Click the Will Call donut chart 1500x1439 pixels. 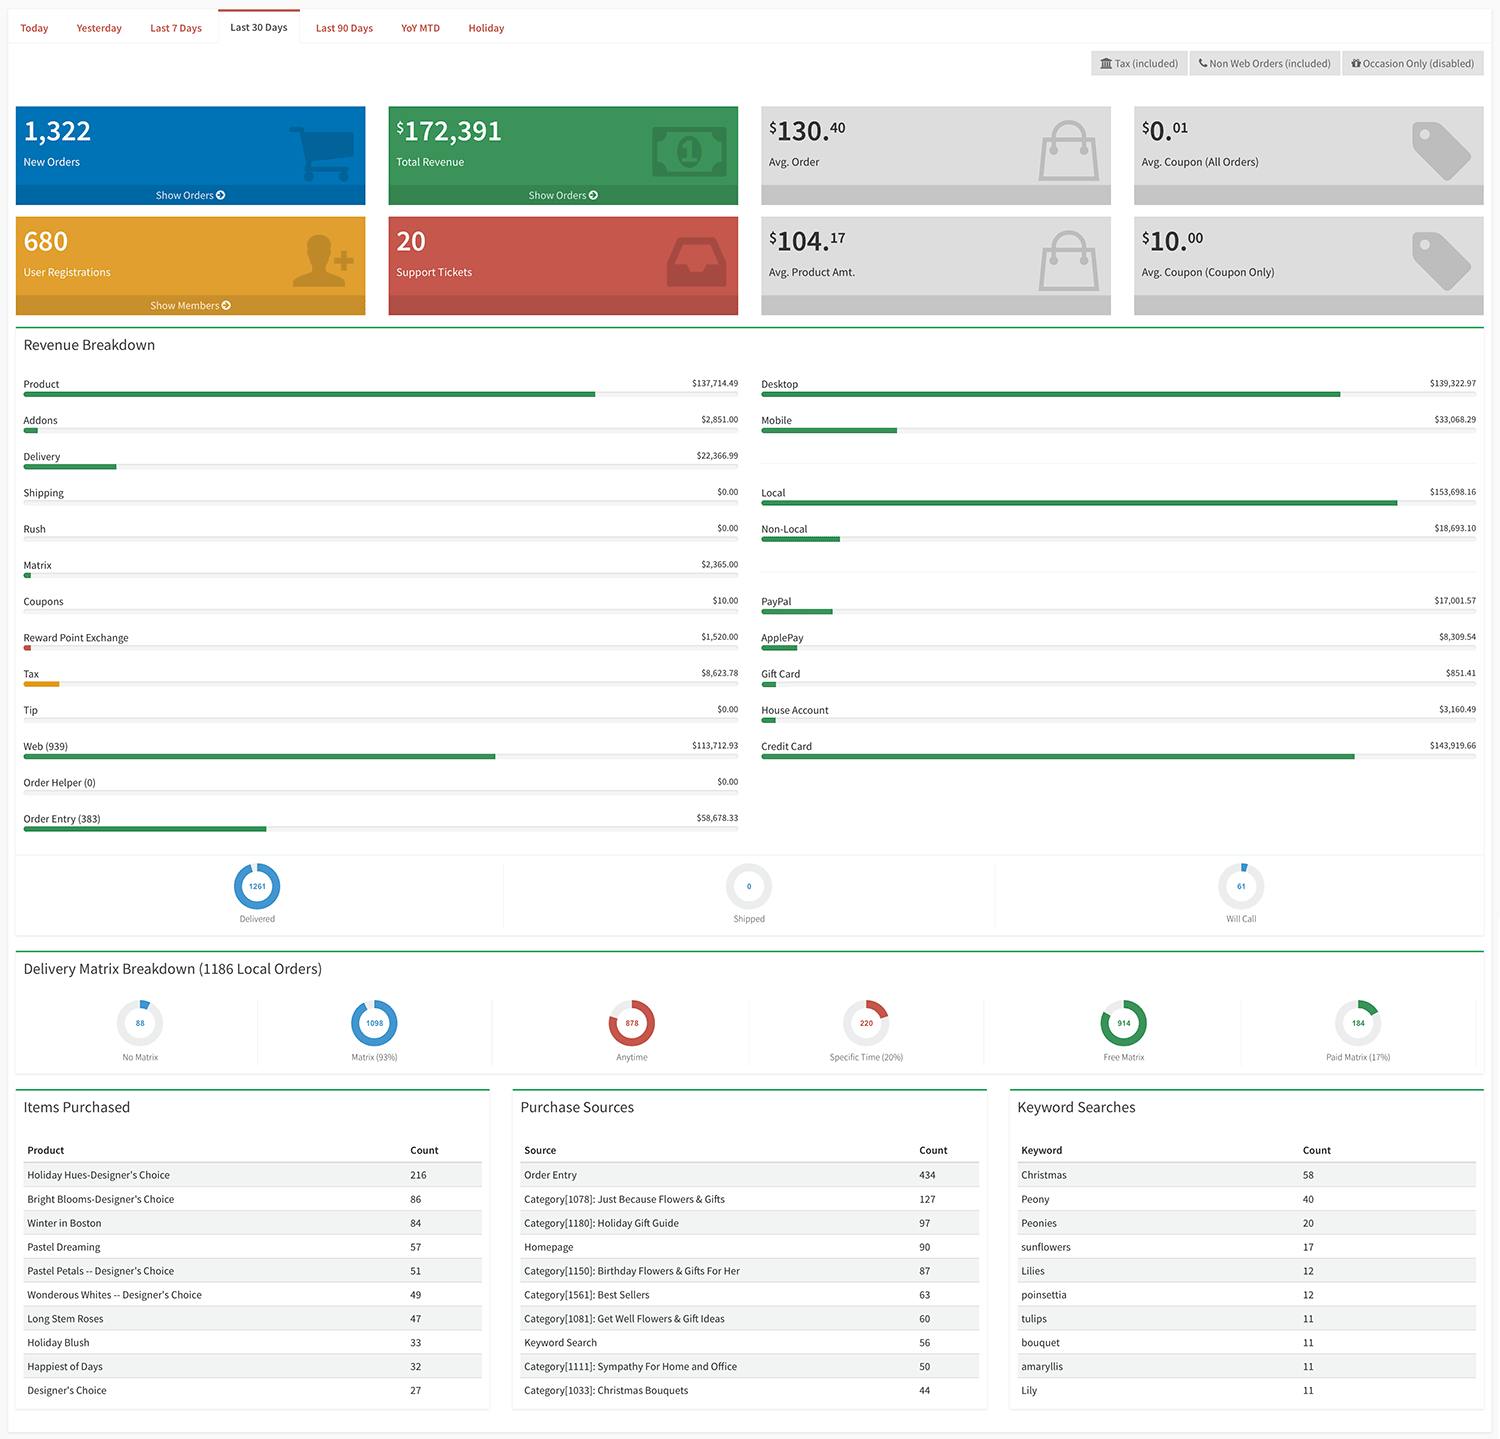(1241, 886)
